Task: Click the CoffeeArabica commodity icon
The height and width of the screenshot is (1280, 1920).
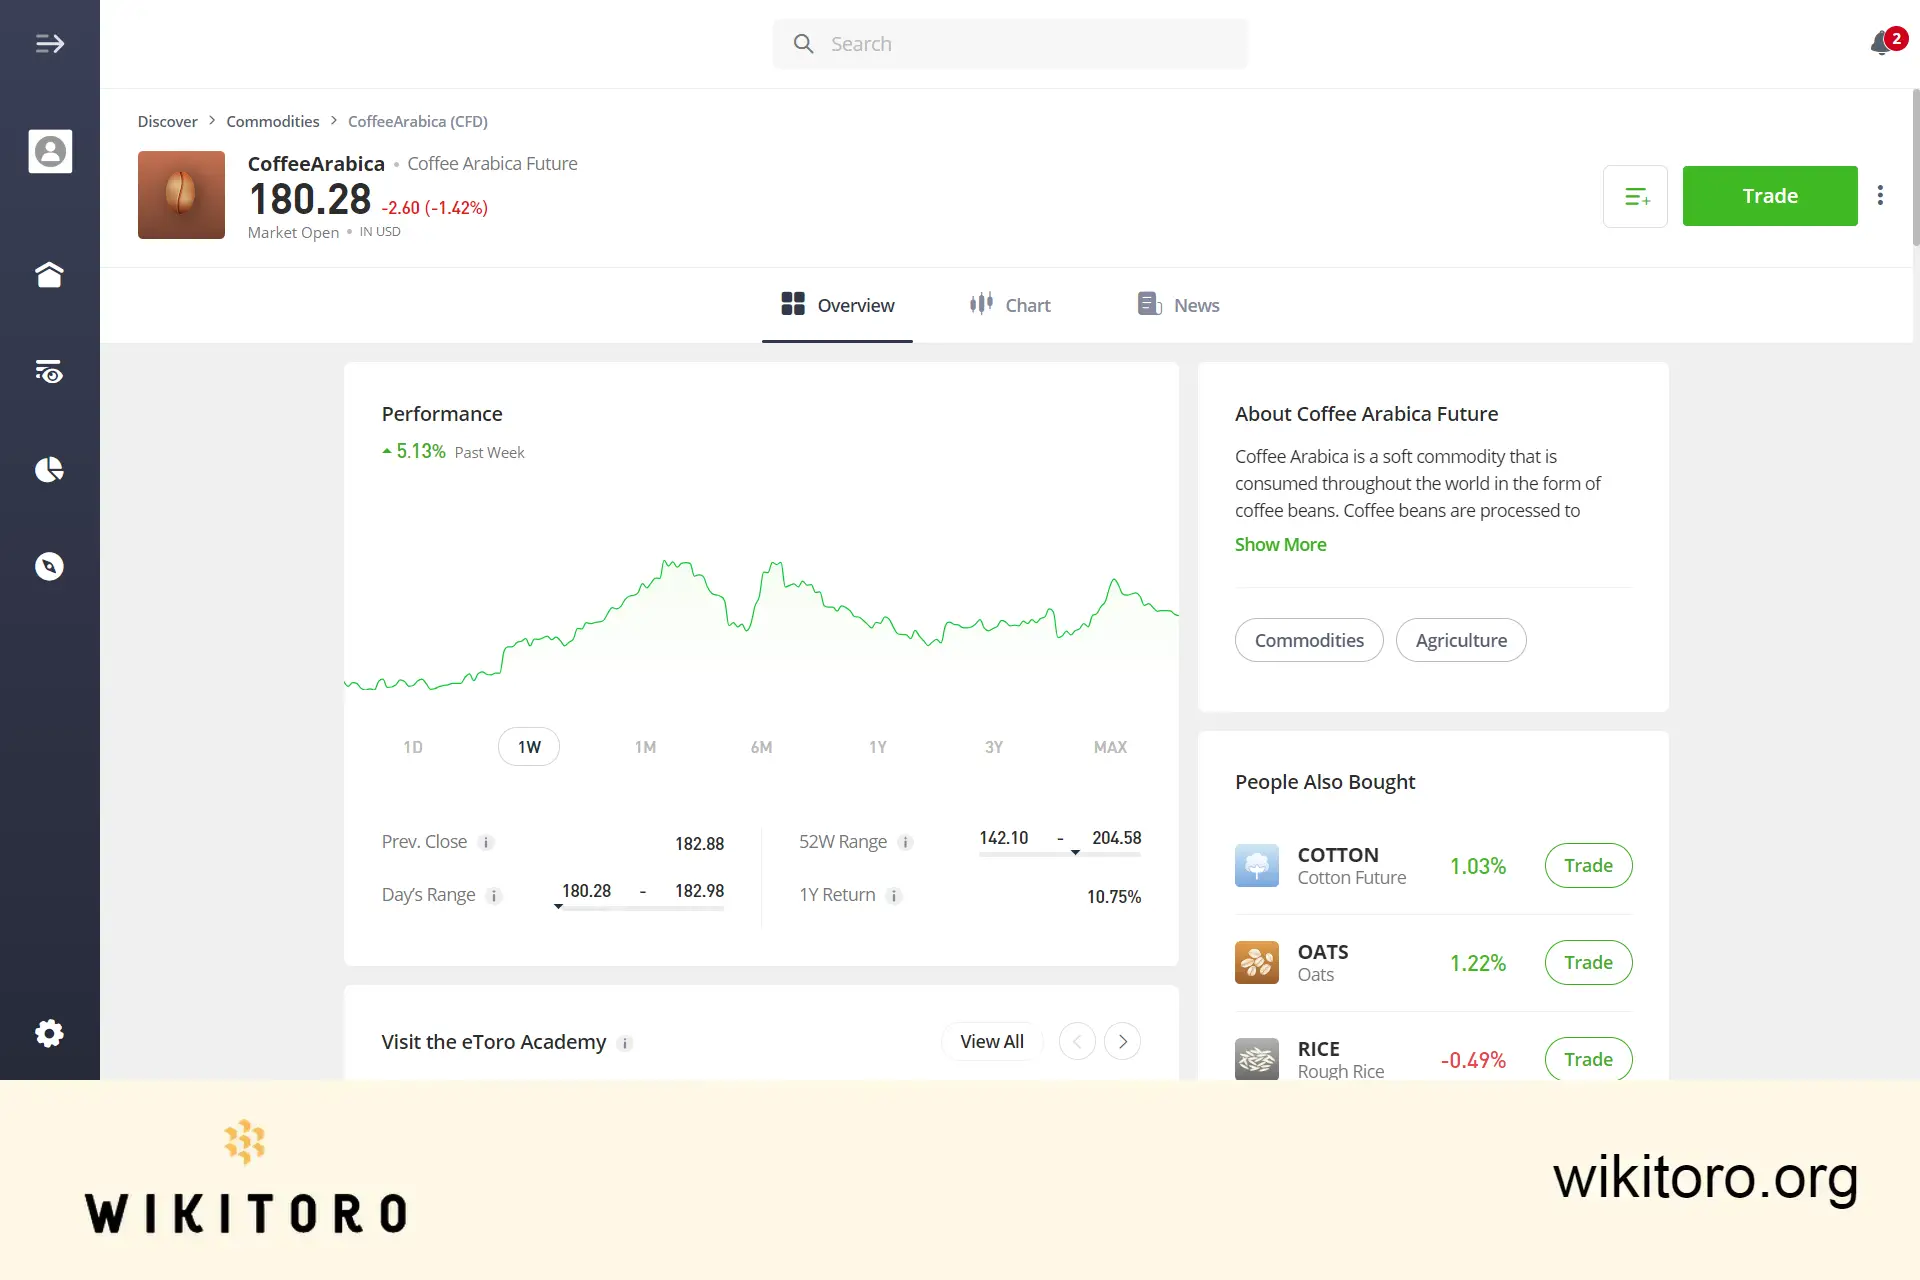Action: [x=180, y=194]
